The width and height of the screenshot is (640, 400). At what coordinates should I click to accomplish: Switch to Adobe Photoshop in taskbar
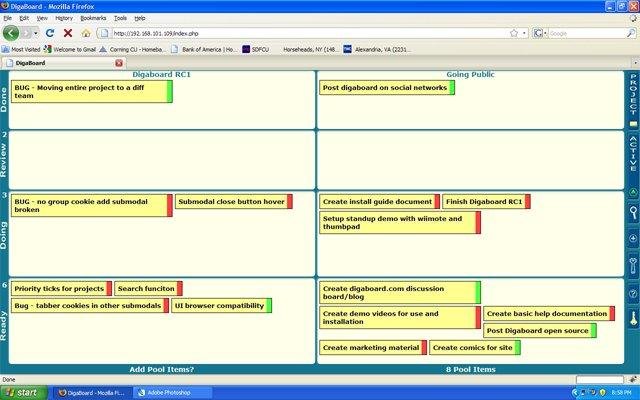point(171,393)
